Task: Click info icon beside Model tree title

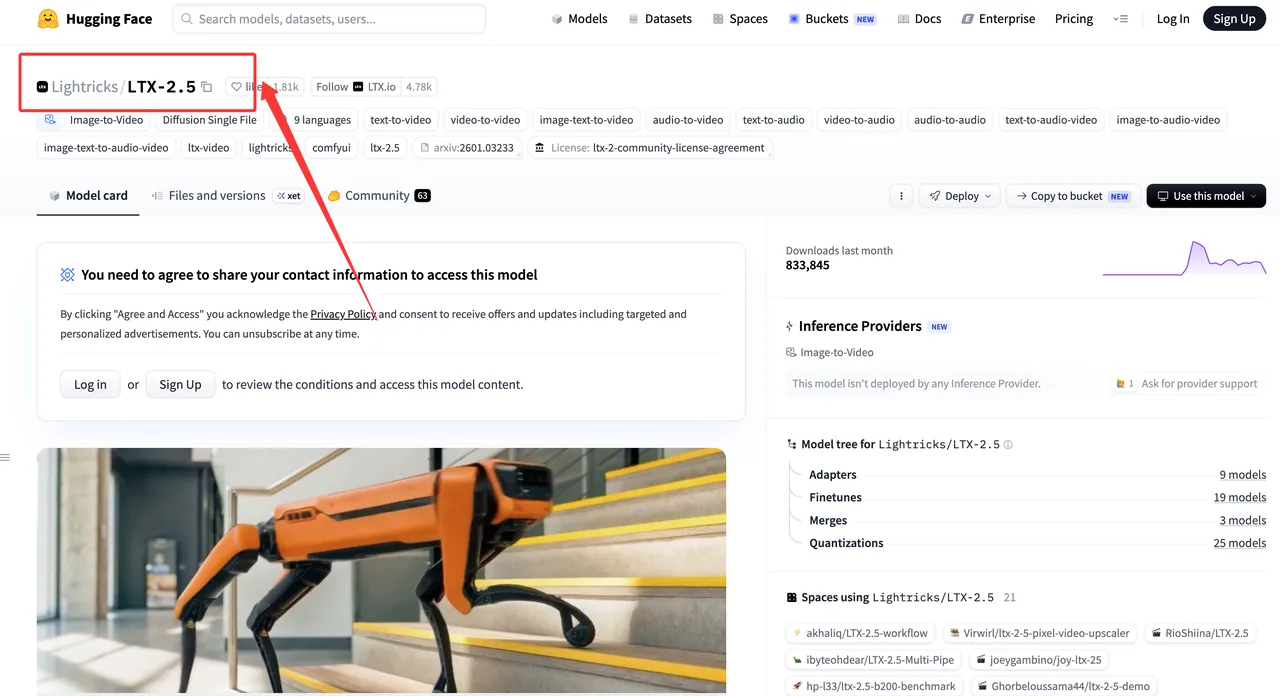Action: point(1008,445)
